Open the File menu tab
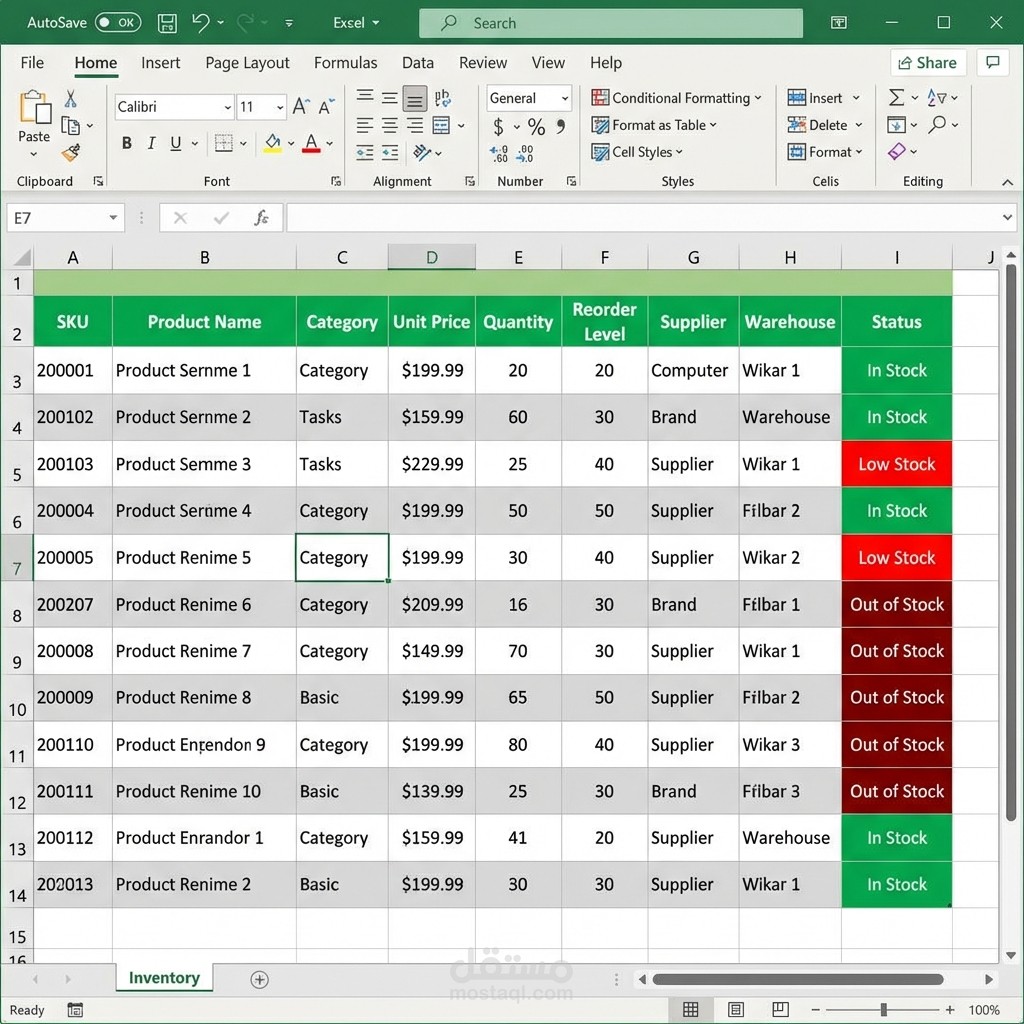The image size is (1024, 1024). (32, 63)
